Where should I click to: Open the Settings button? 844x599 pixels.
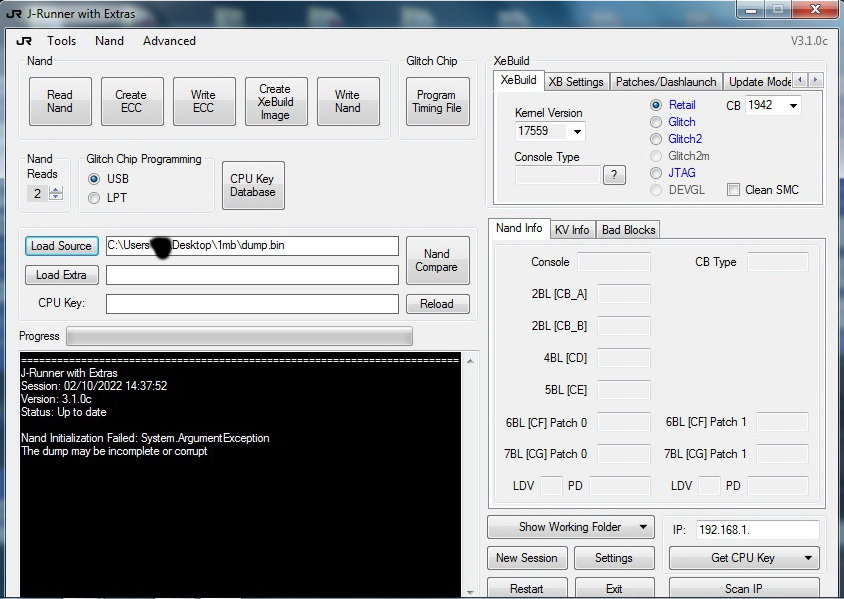(614, 558)
